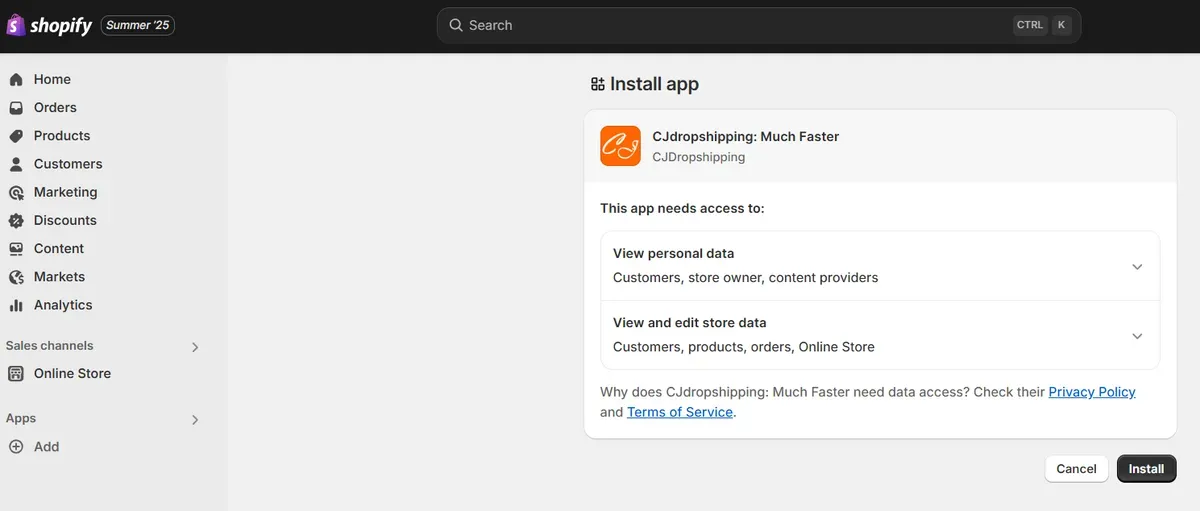This screenshot has height=511, width=1200.
Task: Cancel the app installation
Action: coord(1076,469)
